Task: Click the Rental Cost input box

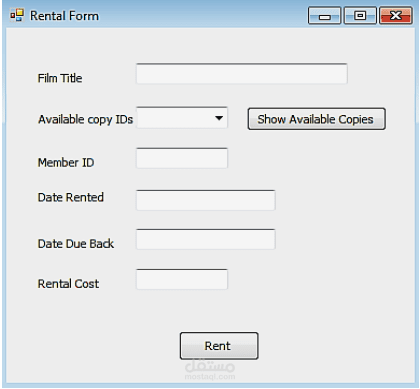Action: tap(182, 279)
